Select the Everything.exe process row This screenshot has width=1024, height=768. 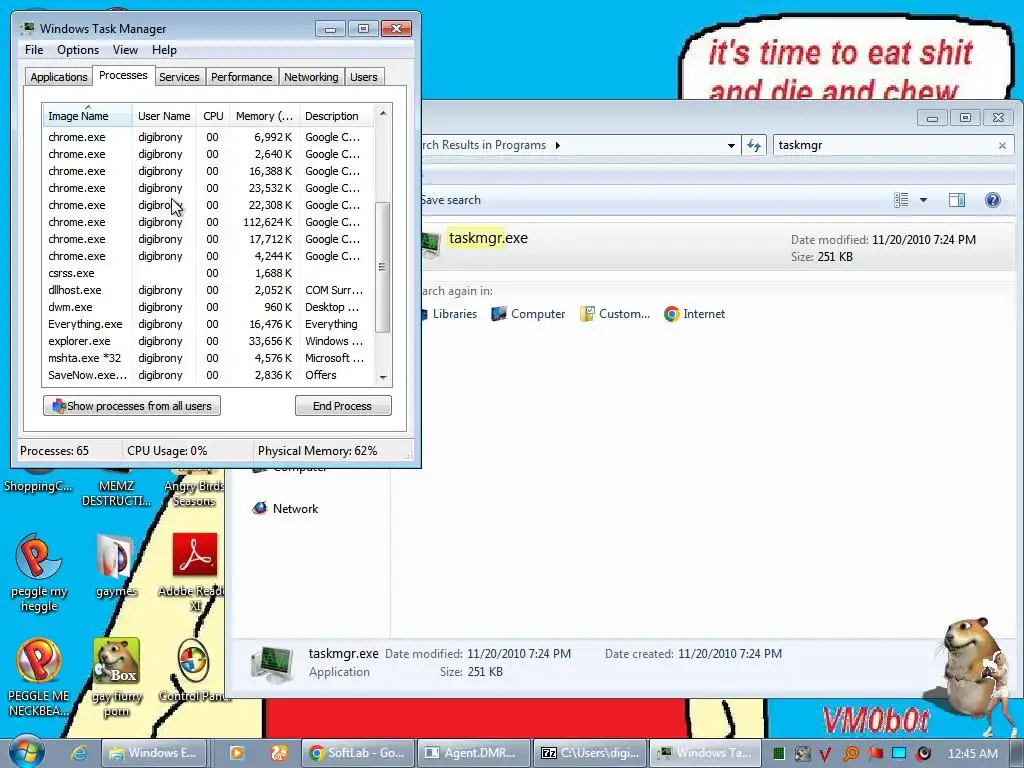(x=208, y=324)
